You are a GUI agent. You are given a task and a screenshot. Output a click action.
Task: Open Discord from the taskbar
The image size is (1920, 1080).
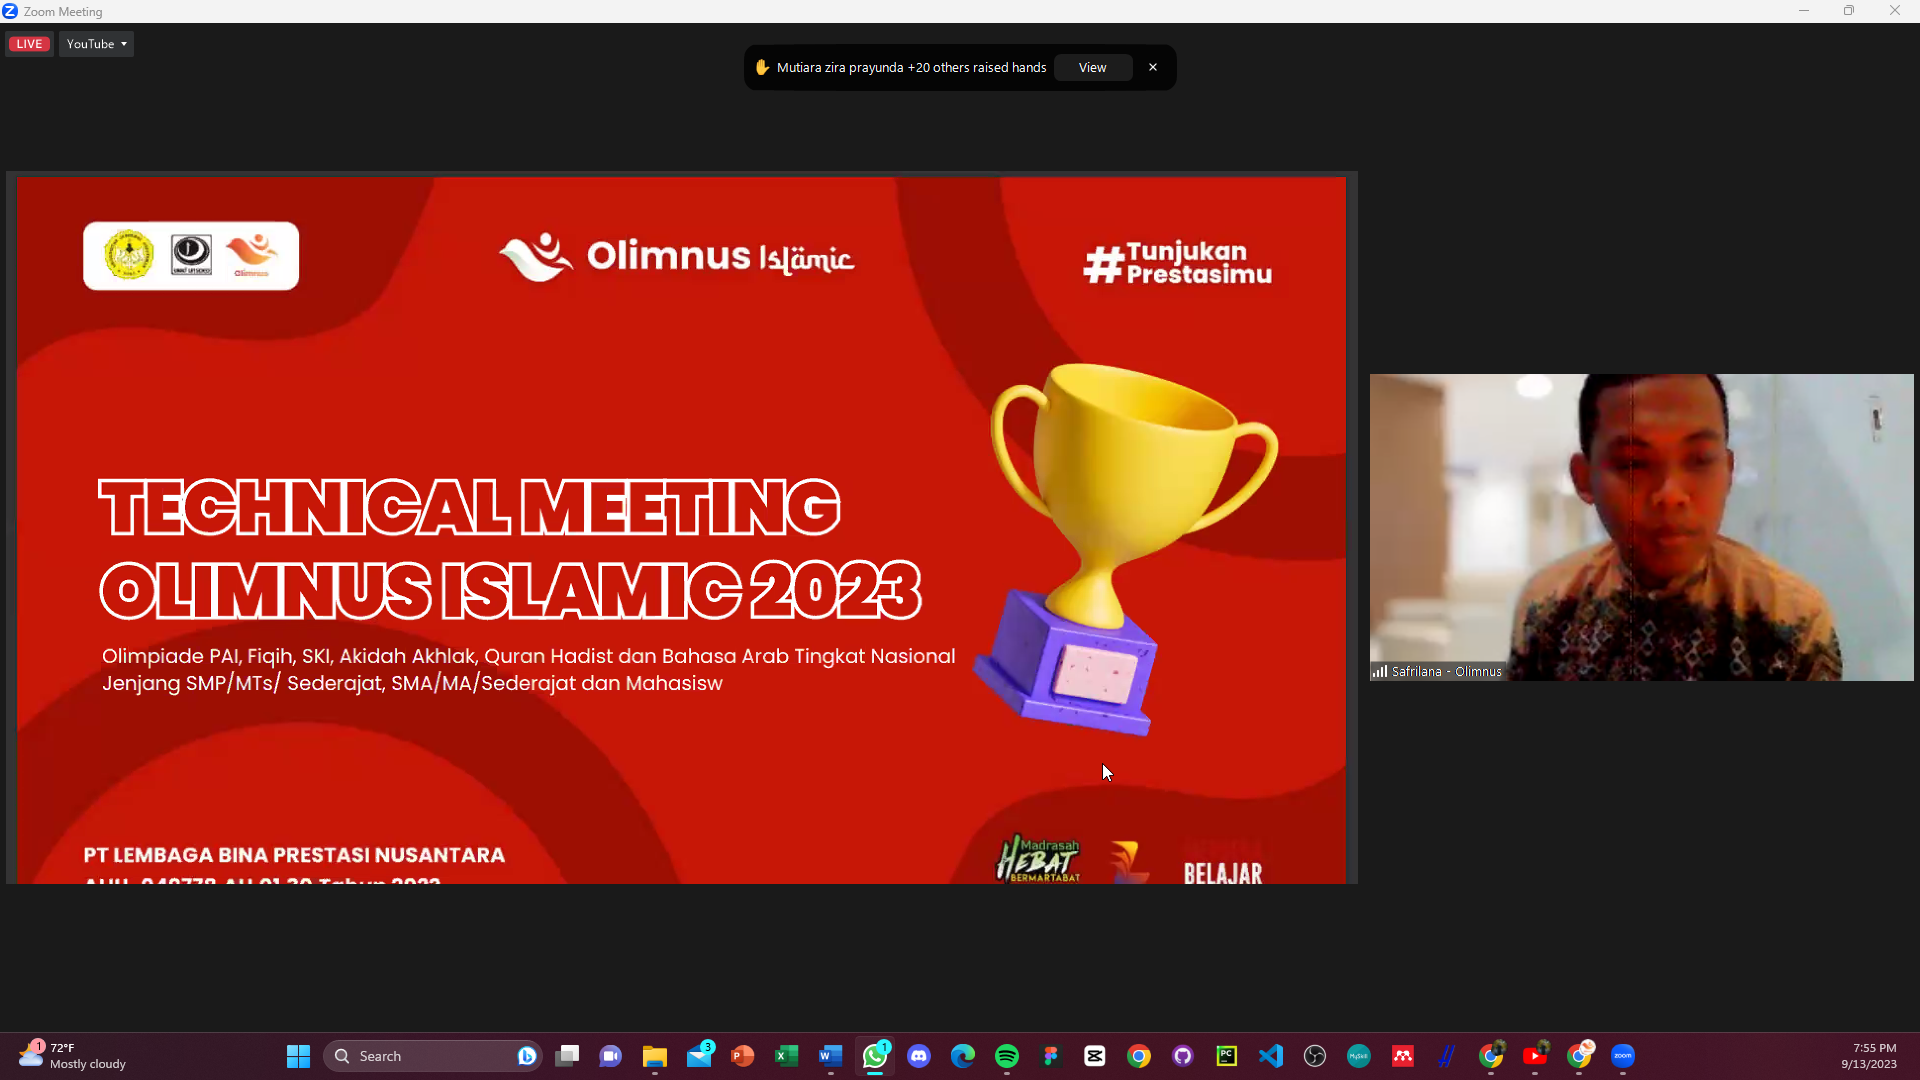click(919, 1056)
